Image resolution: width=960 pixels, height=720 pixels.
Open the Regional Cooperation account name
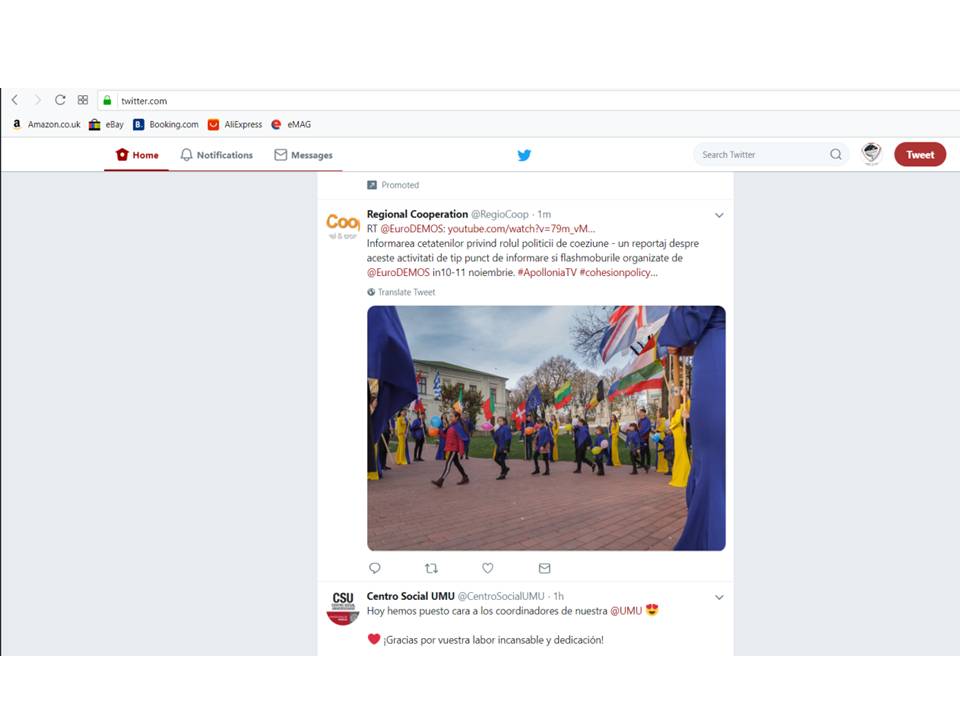click(417, 214)
